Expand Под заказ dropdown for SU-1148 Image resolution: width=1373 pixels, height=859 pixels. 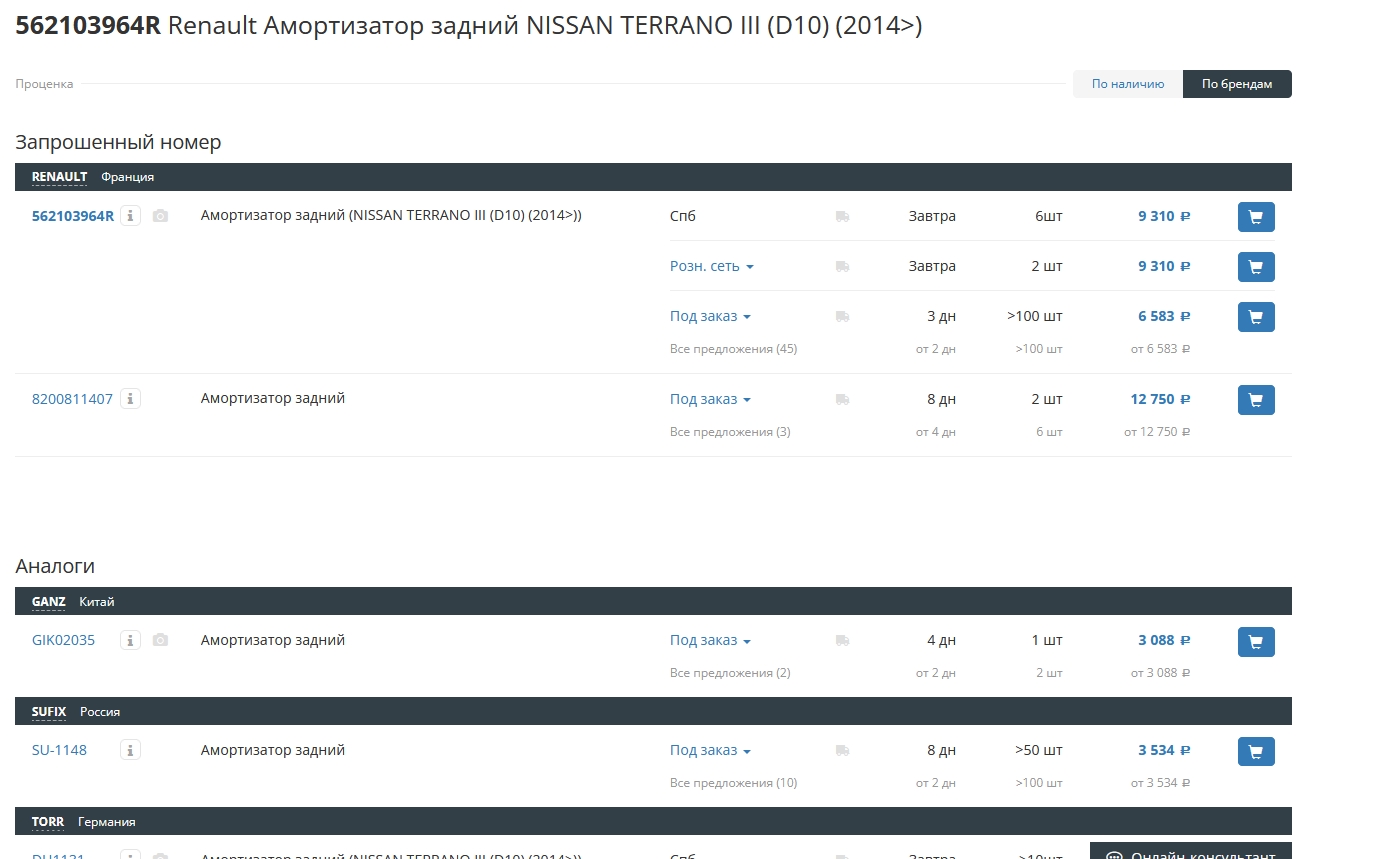click(710, 750)
